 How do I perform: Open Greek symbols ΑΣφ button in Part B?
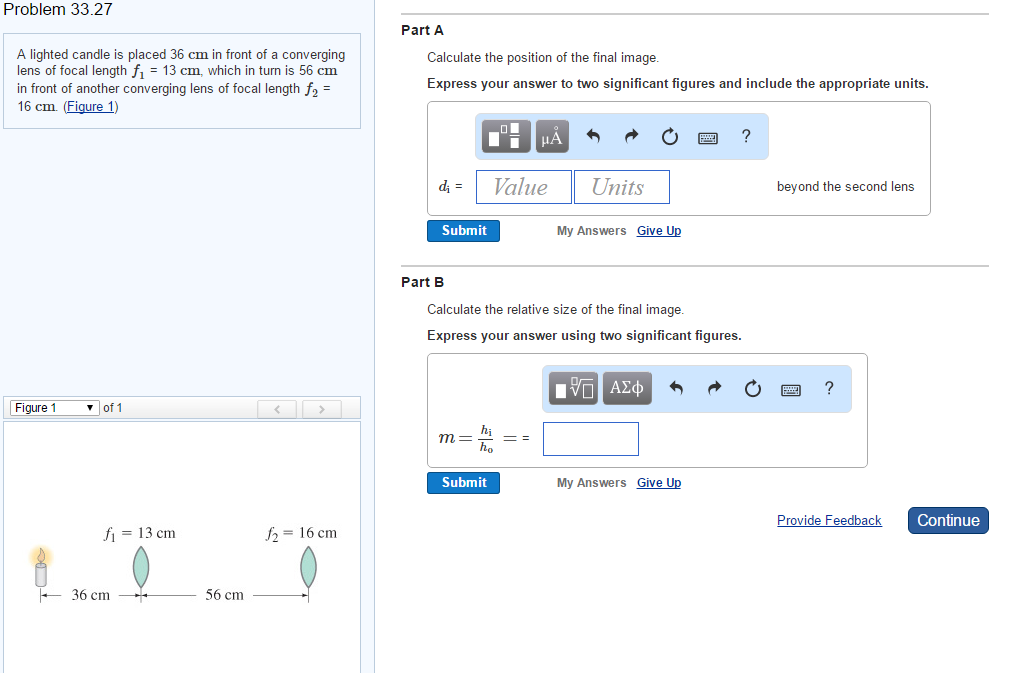point(627,388)
